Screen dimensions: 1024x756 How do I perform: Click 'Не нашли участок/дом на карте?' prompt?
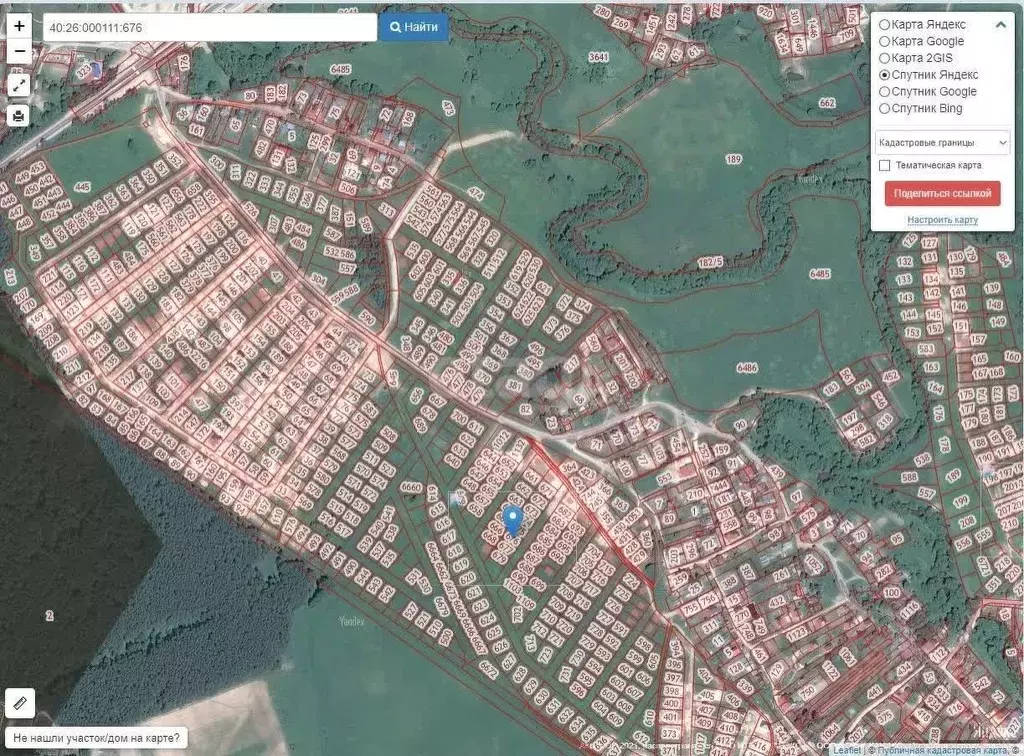pyautogui.click(x=98, y=740)
